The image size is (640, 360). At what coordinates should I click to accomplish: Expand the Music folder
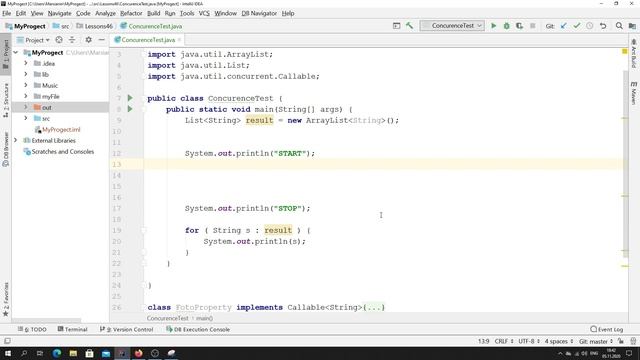pos(26,85)
